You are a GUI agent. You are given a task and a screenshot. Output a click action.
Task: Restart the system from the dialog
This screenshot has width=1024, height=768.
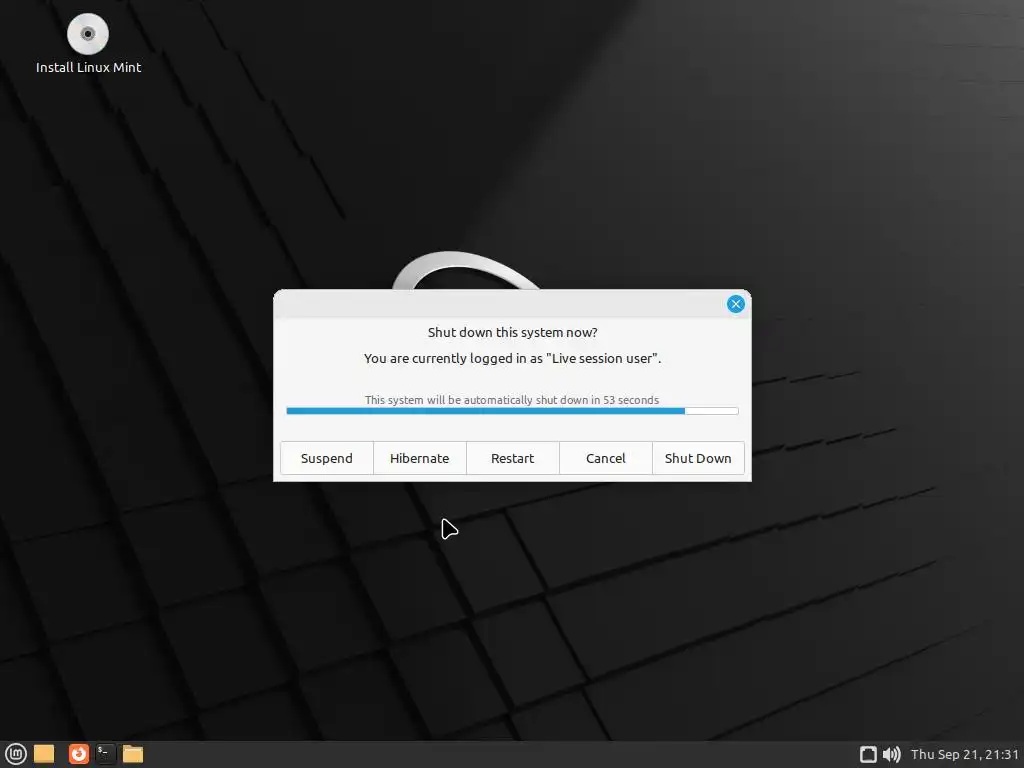513,458
